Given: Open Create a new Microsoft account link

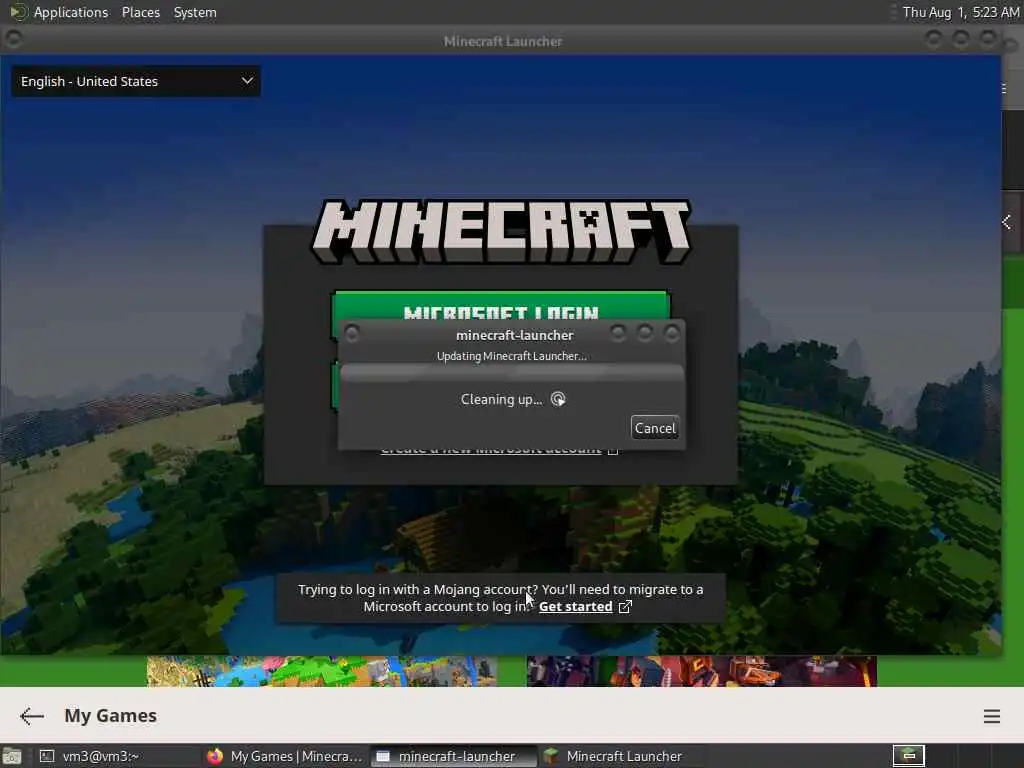Looking at the screenshot, I should [490, 450].
